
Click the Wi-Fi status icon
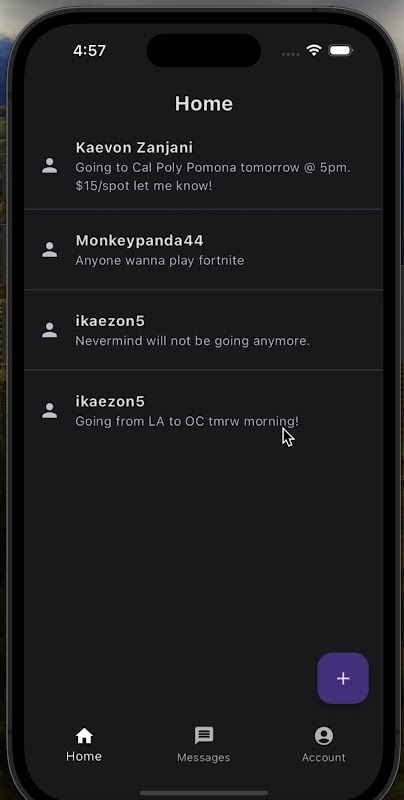pyautogui.click(x=314, y=50)
